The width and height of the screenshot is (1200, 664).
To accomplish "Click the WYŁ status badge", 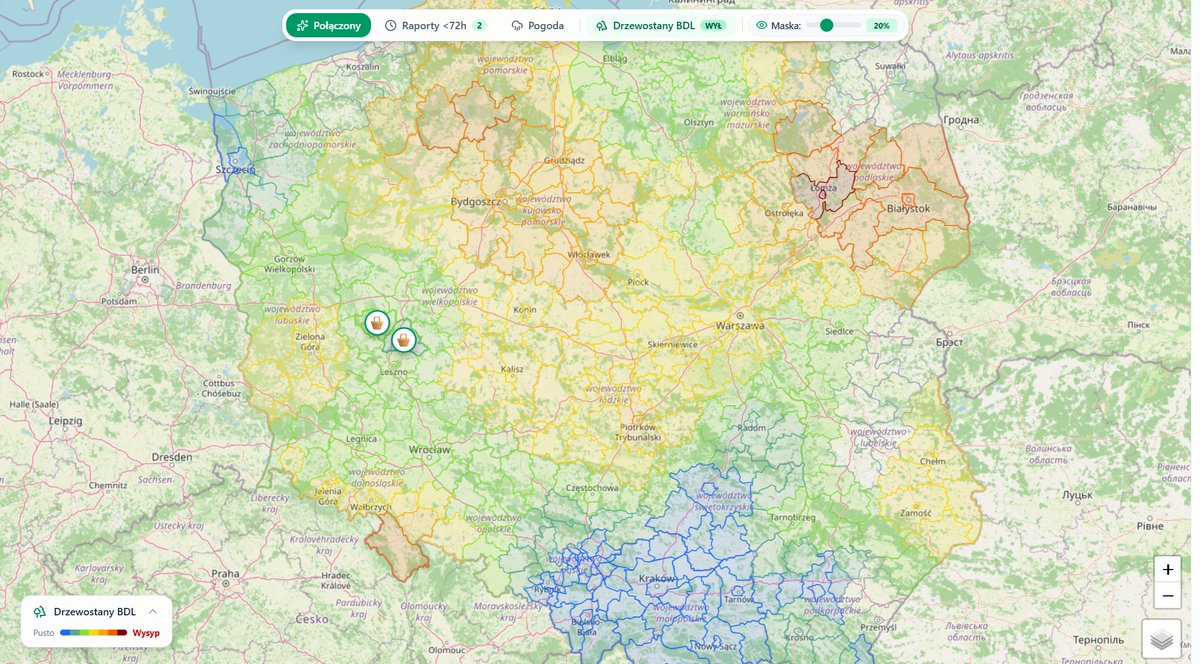I will tap(713, 25).
